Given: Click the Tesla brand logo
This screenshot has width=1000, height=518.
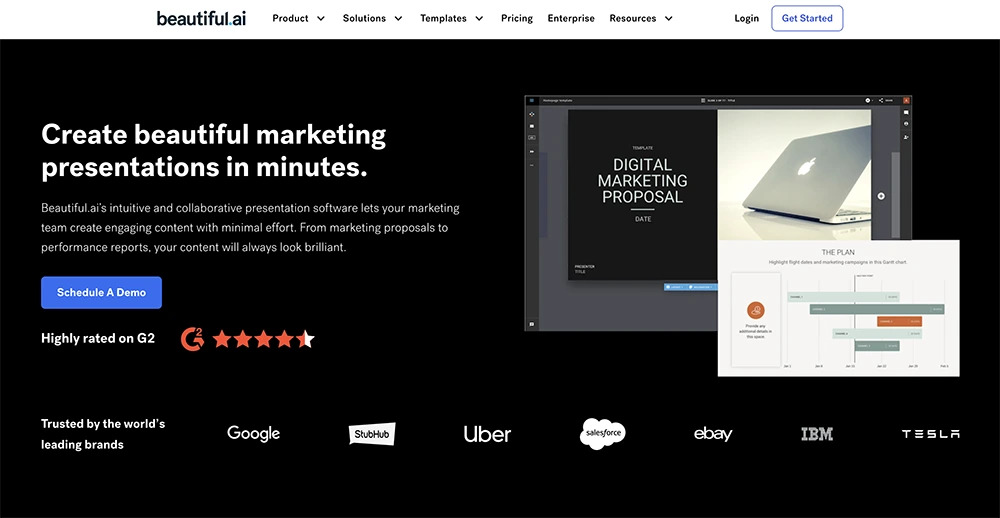Looking at the screenshot, I should coord(930,434).
